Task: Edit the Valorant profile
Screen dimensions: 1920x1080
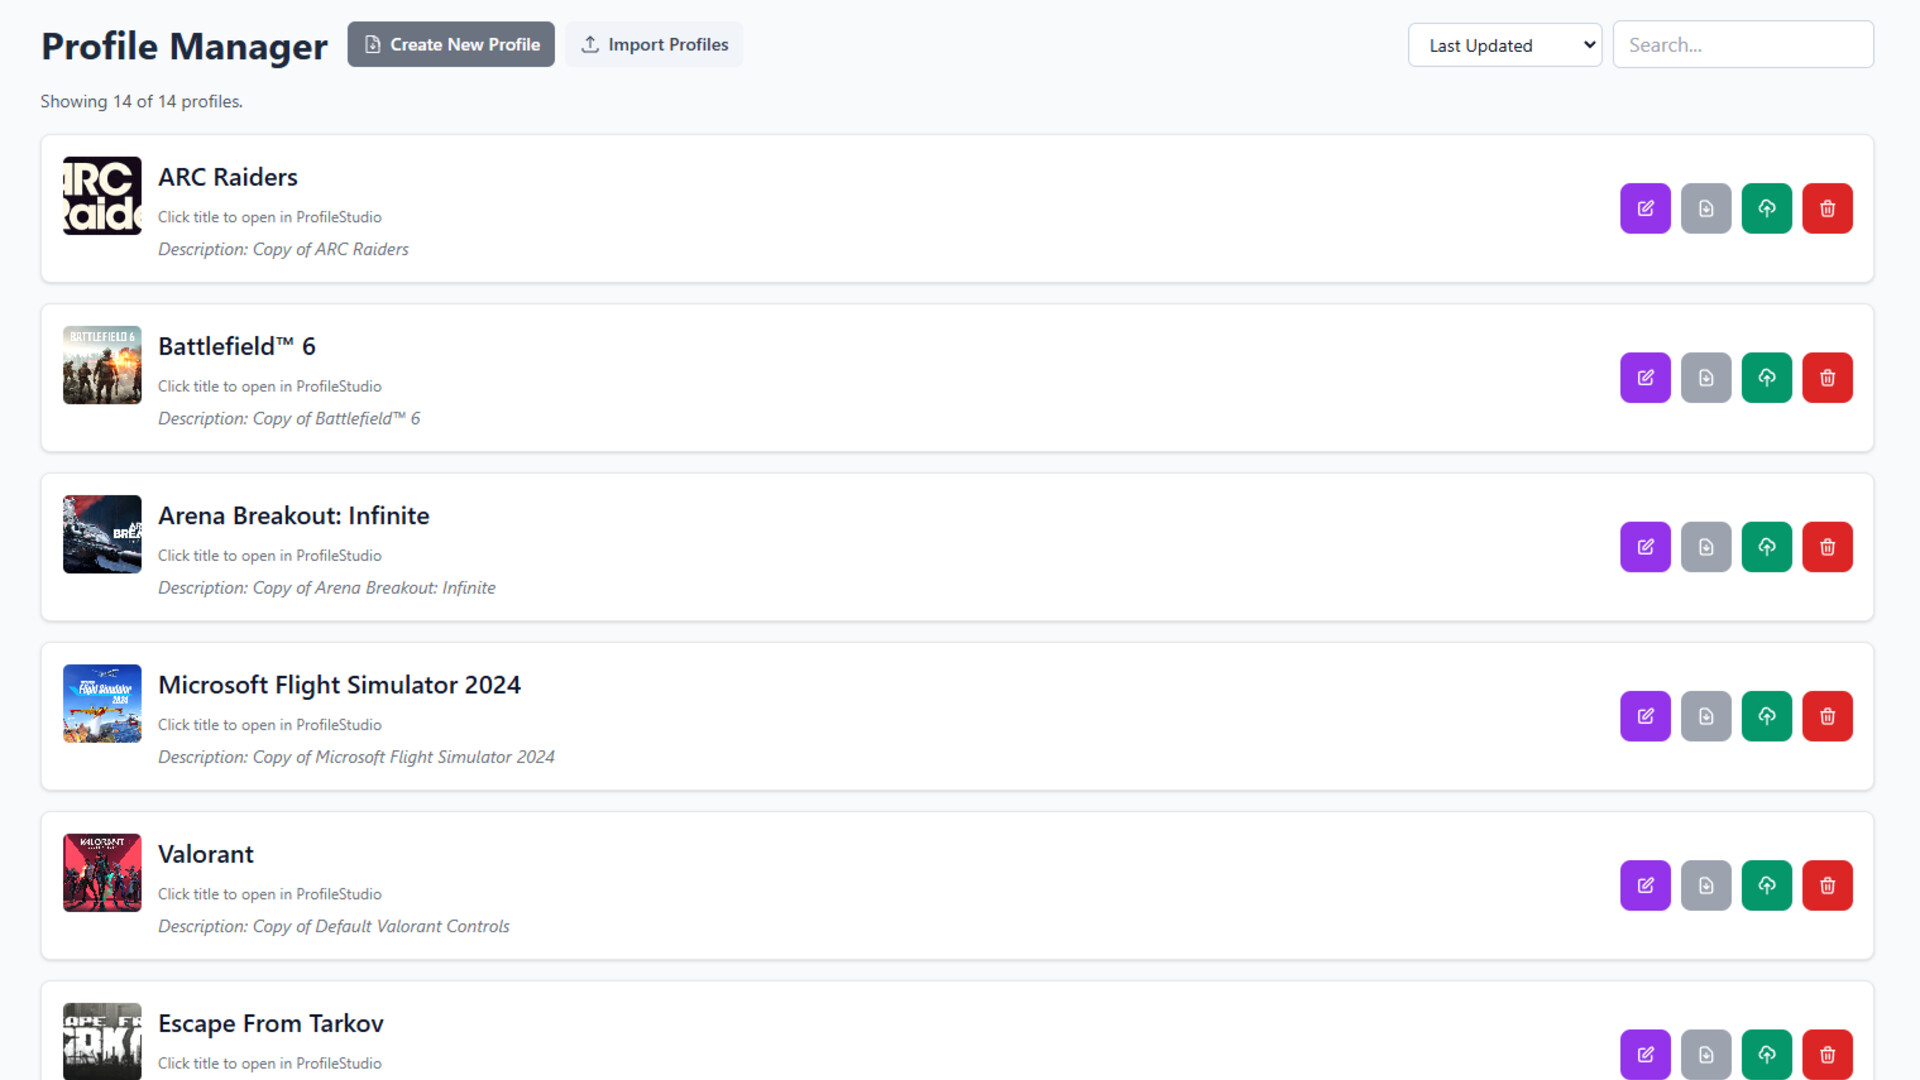Action: click(1645, 885)
